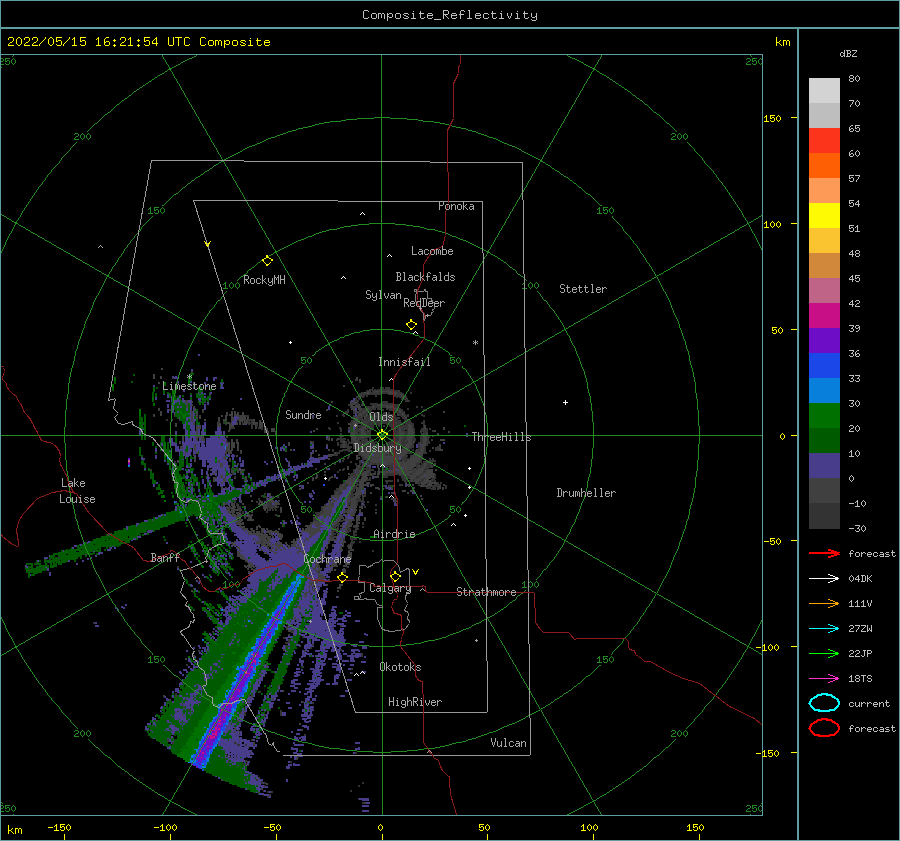Select the yellow 51 dBZ color swatch
Screen dimensions: 900x841
coord(824,215)
